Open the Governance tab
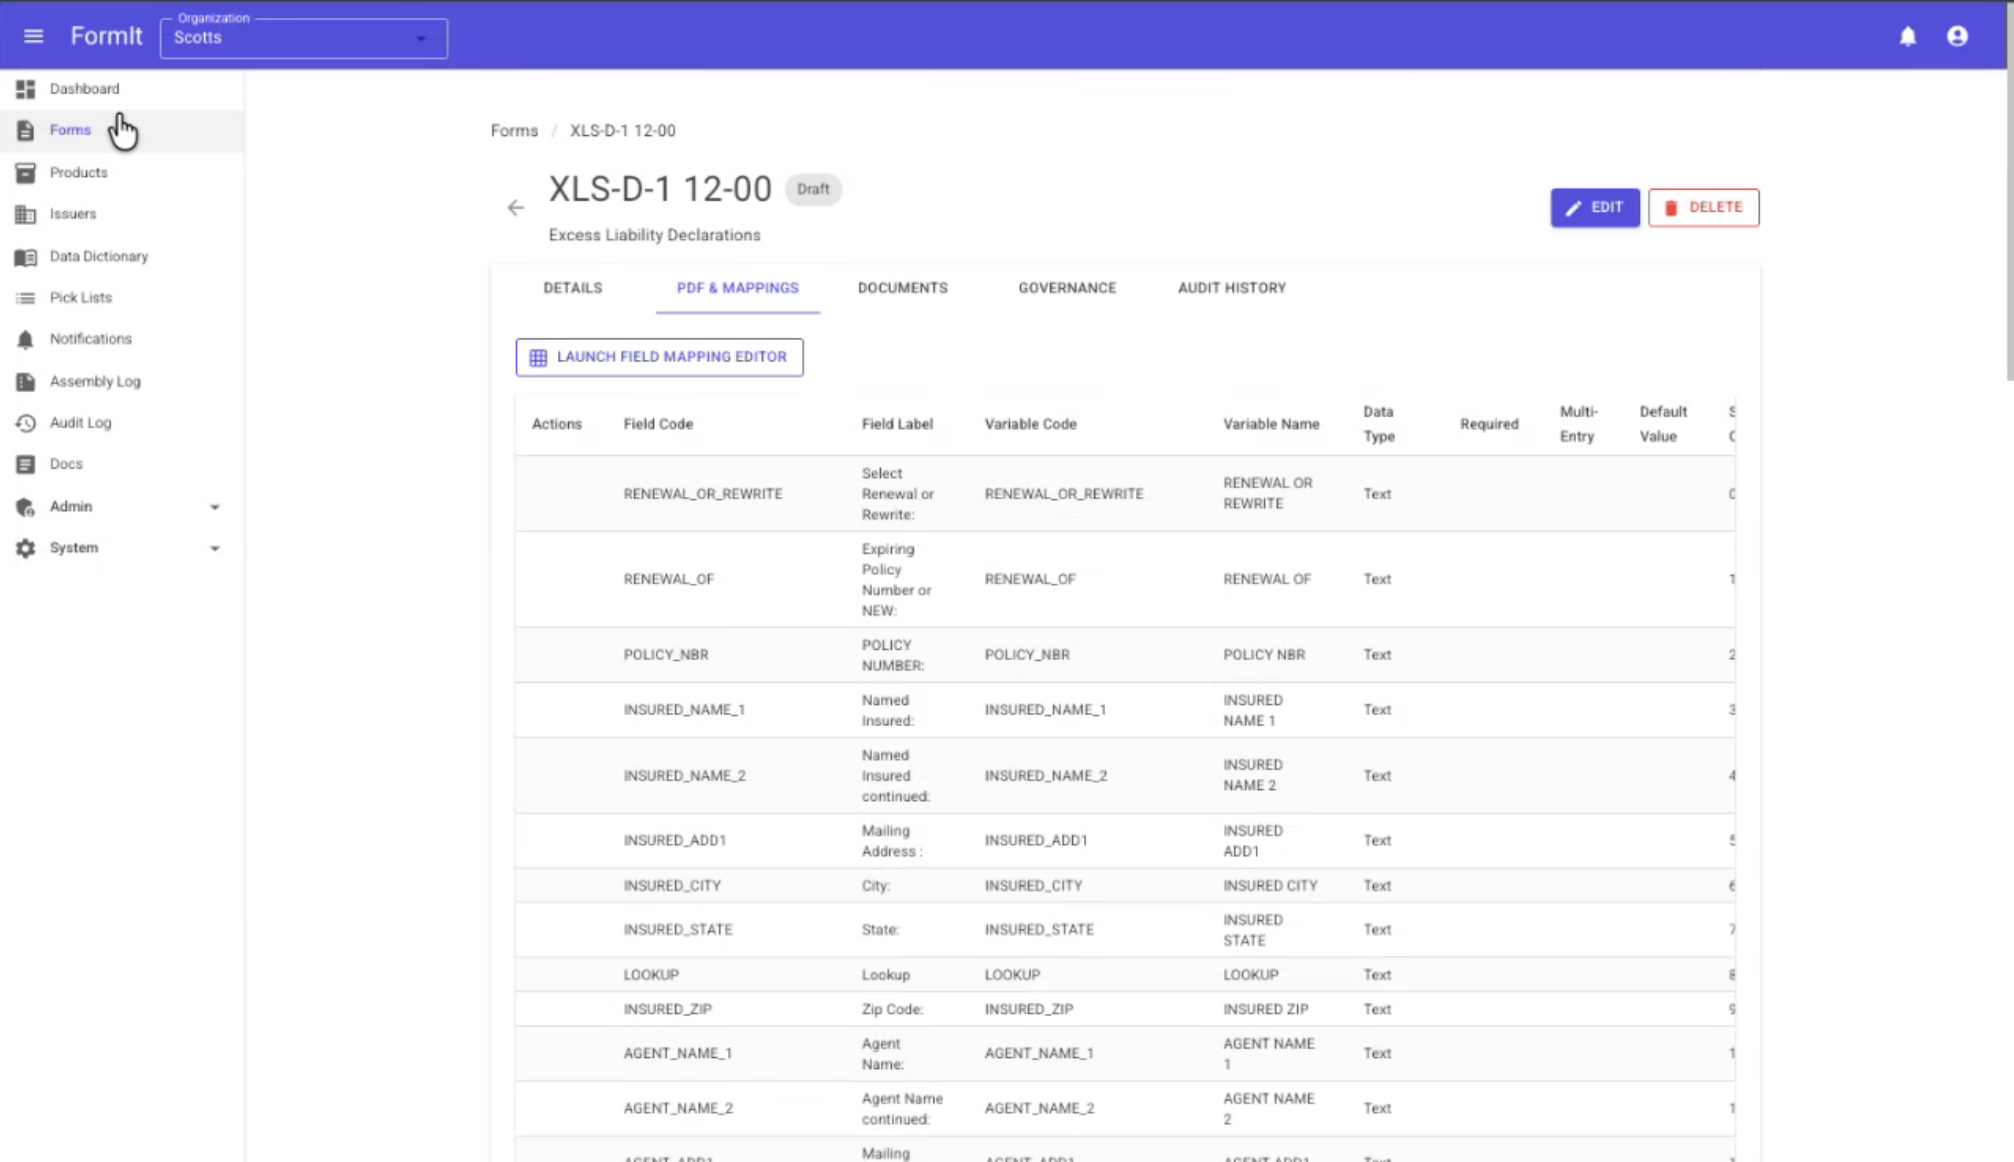 pyautogui.click(x=1067, y=288)
